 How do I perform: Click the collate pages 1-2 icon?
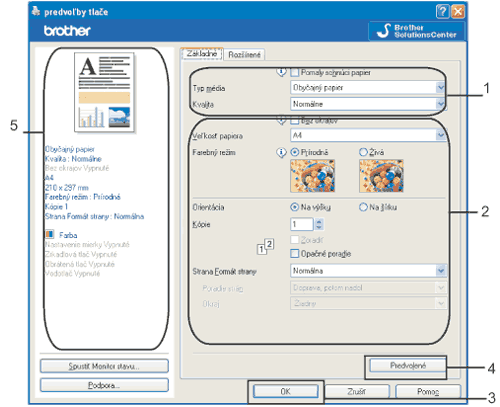click(x=266, y=246)
